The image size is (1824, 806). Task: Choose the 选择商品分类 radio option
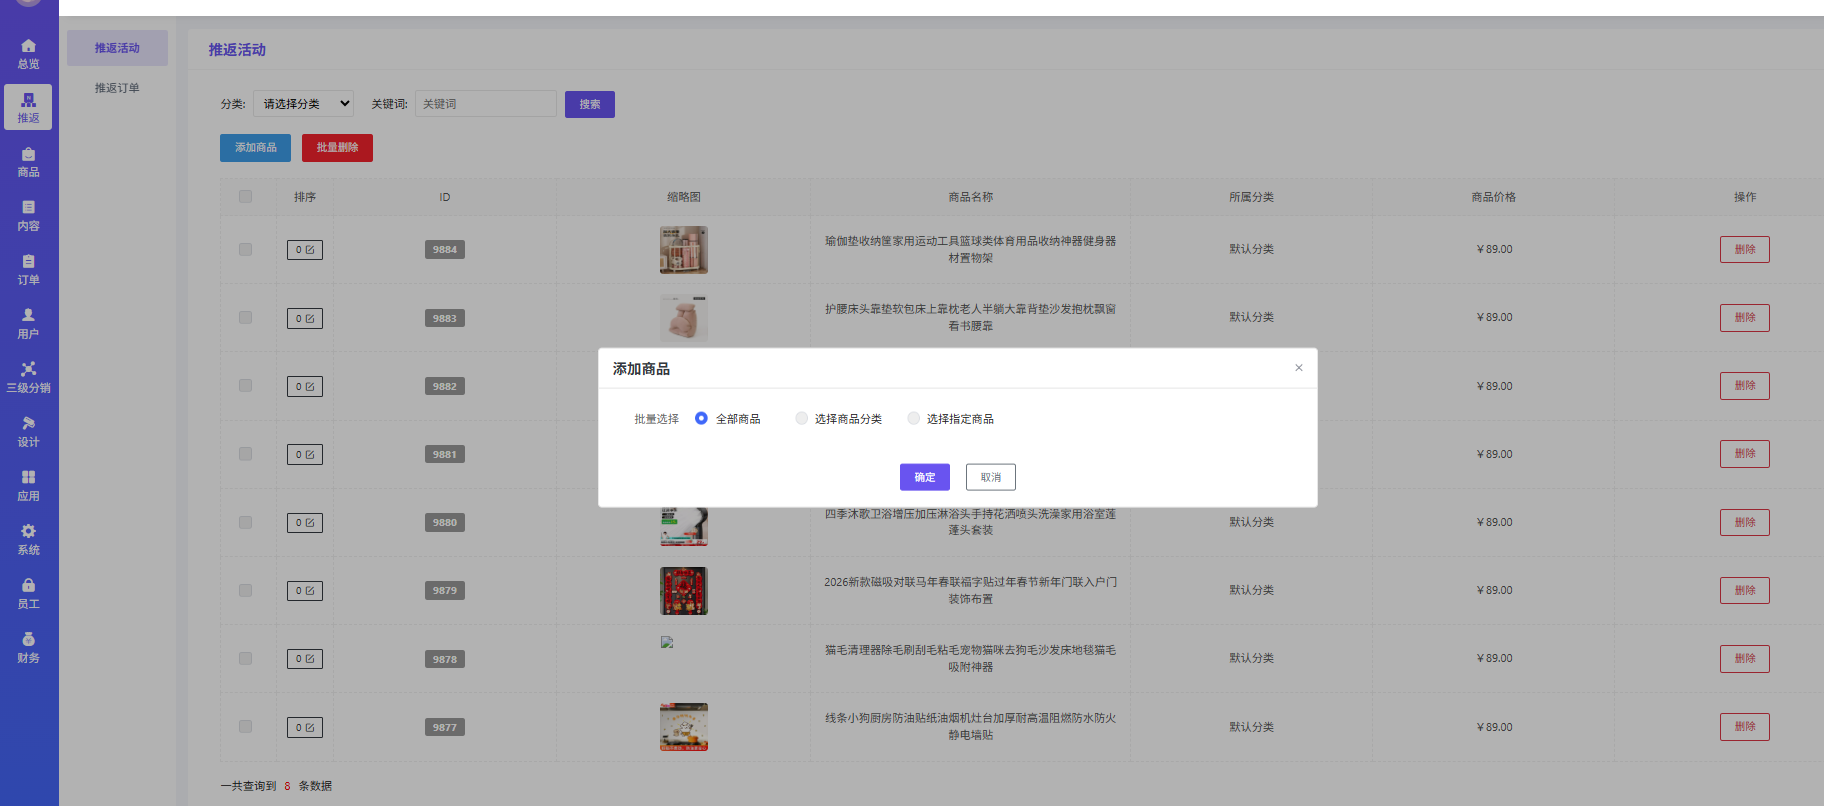[801, 419]
